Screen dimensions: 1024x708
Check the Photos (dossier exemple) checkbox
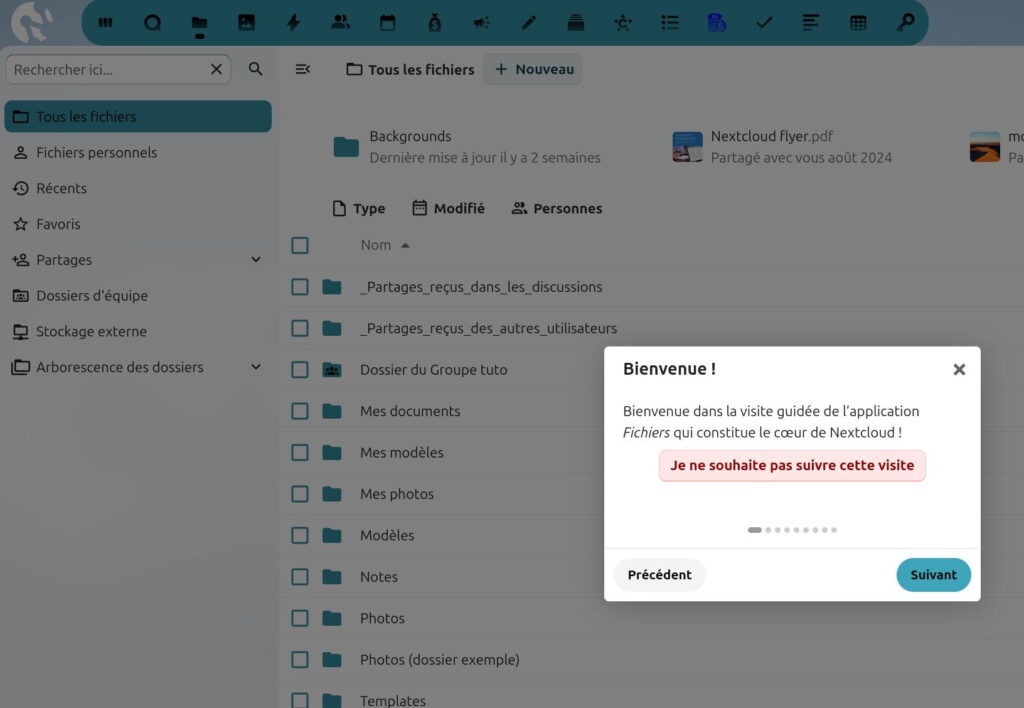(300, 660)
